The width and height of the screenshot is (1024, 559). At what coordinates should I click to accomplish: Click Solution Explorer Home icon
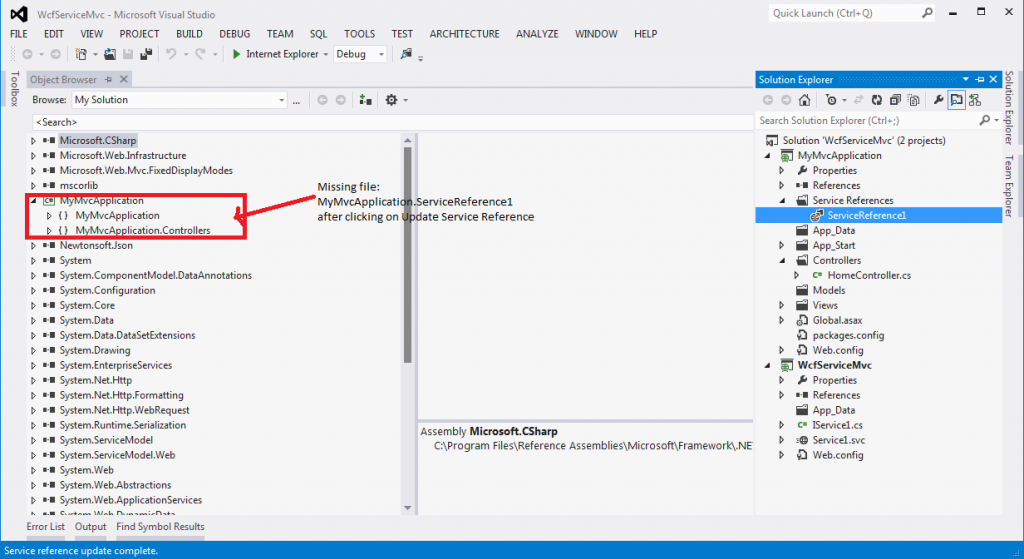pos(805,100)
